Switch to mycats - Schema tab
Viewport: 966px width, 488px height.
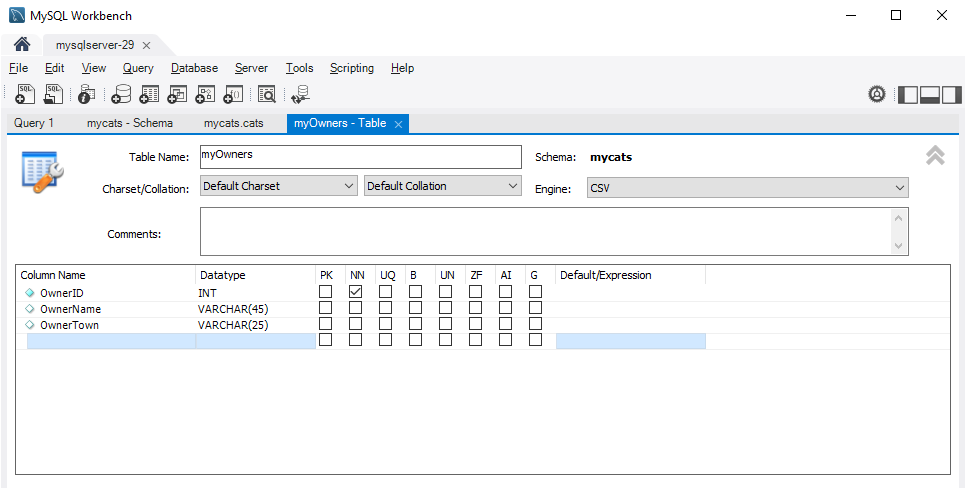pyautogui.click(x=129, y=123)
